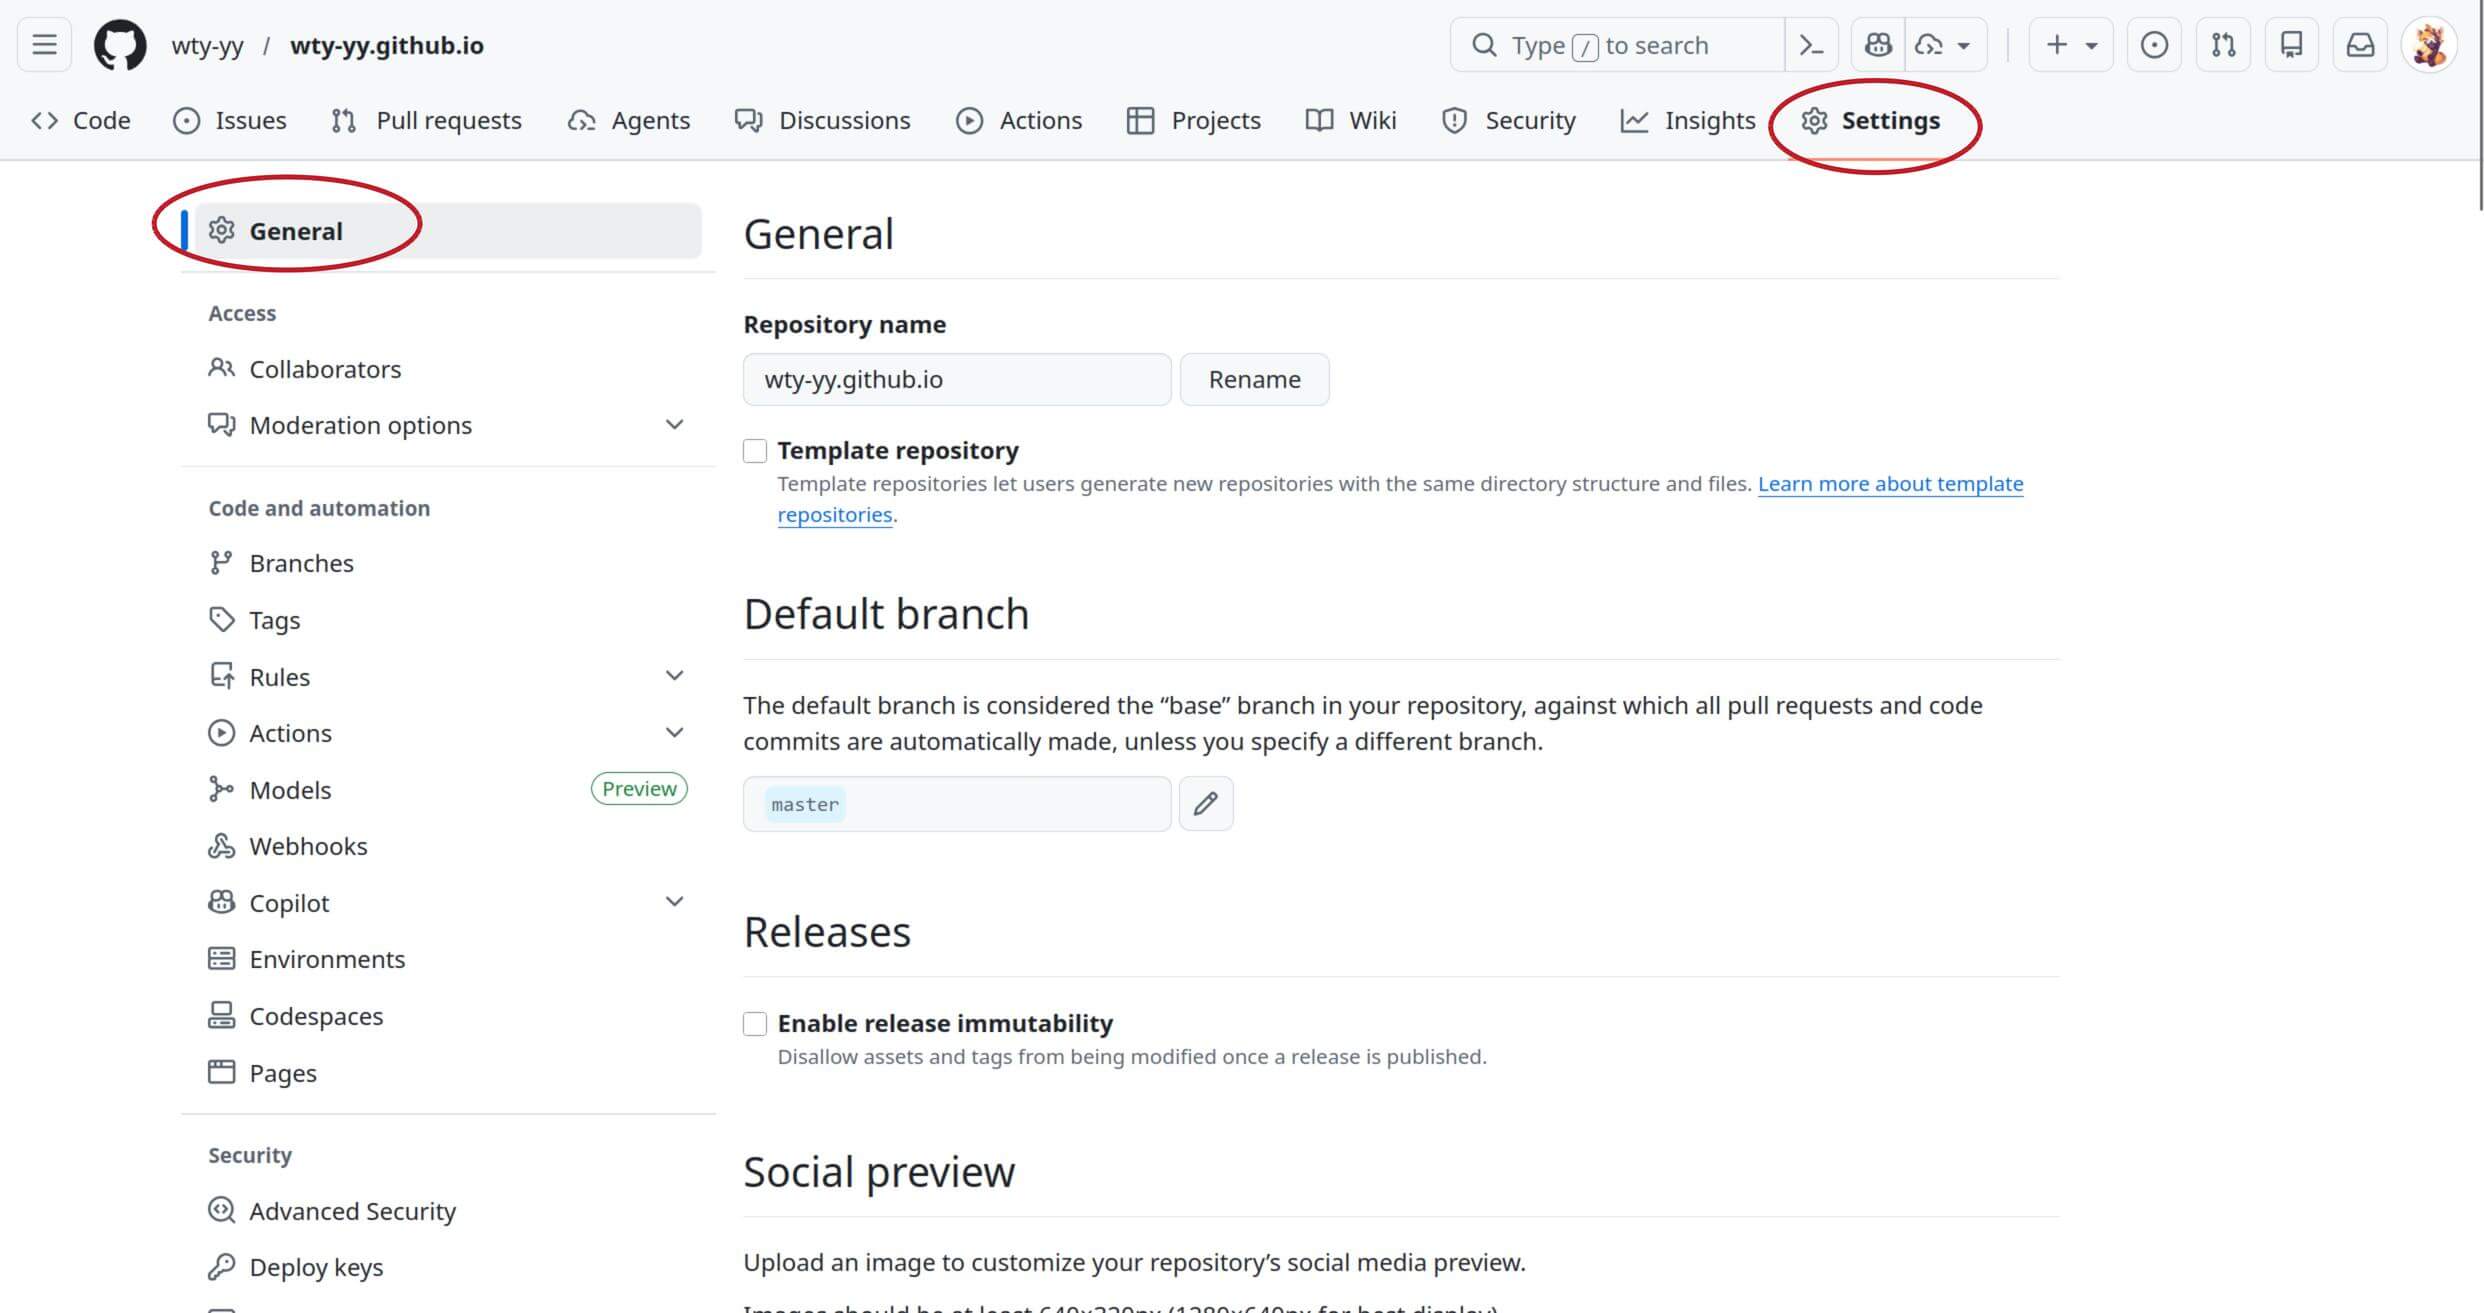
Task: Click the Webhooks icon in sidebar
Action: 221,846
